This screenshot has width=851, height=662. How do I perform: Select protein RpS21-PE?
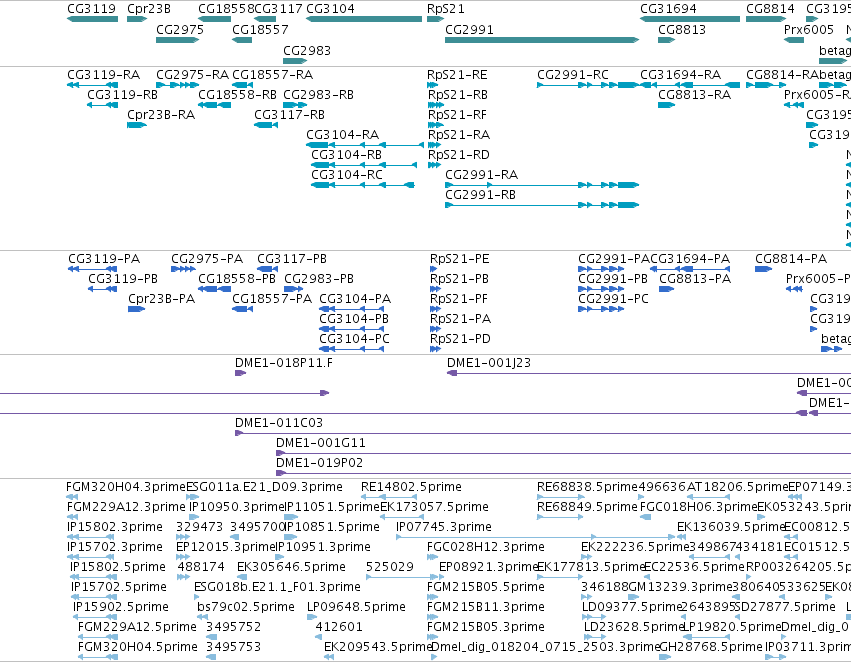coord(459,259)
